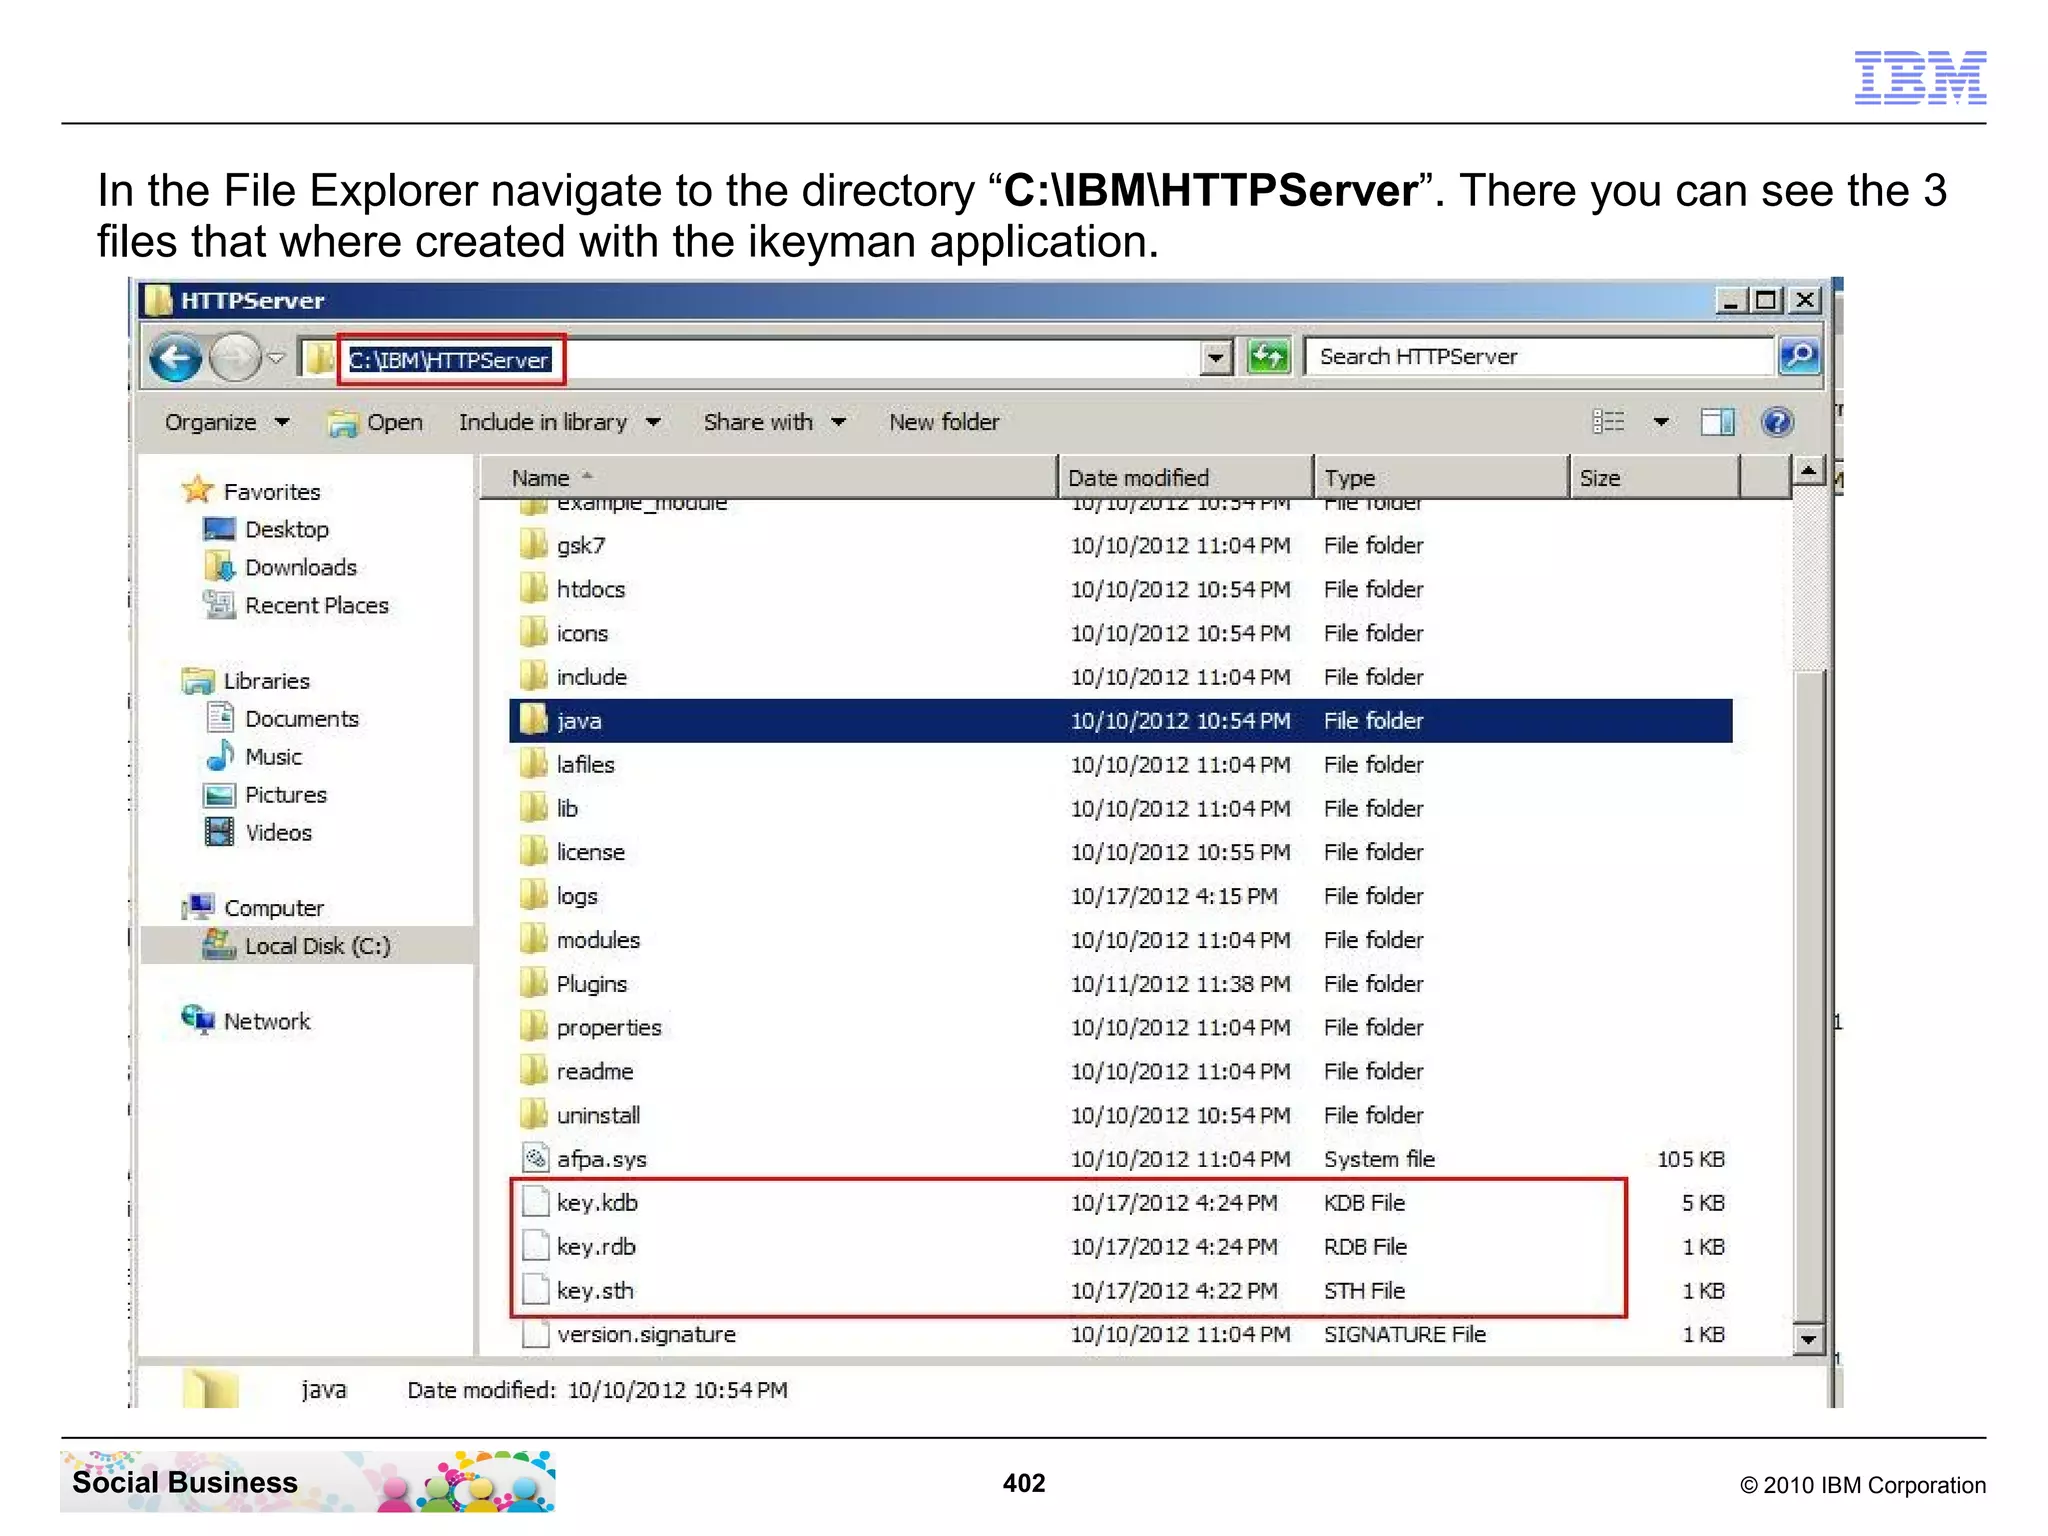The width and height of the screenshot is (2048, 1536).
Task: Select the license folder icon
Action: pyautogui.click(x=534, y=852)
